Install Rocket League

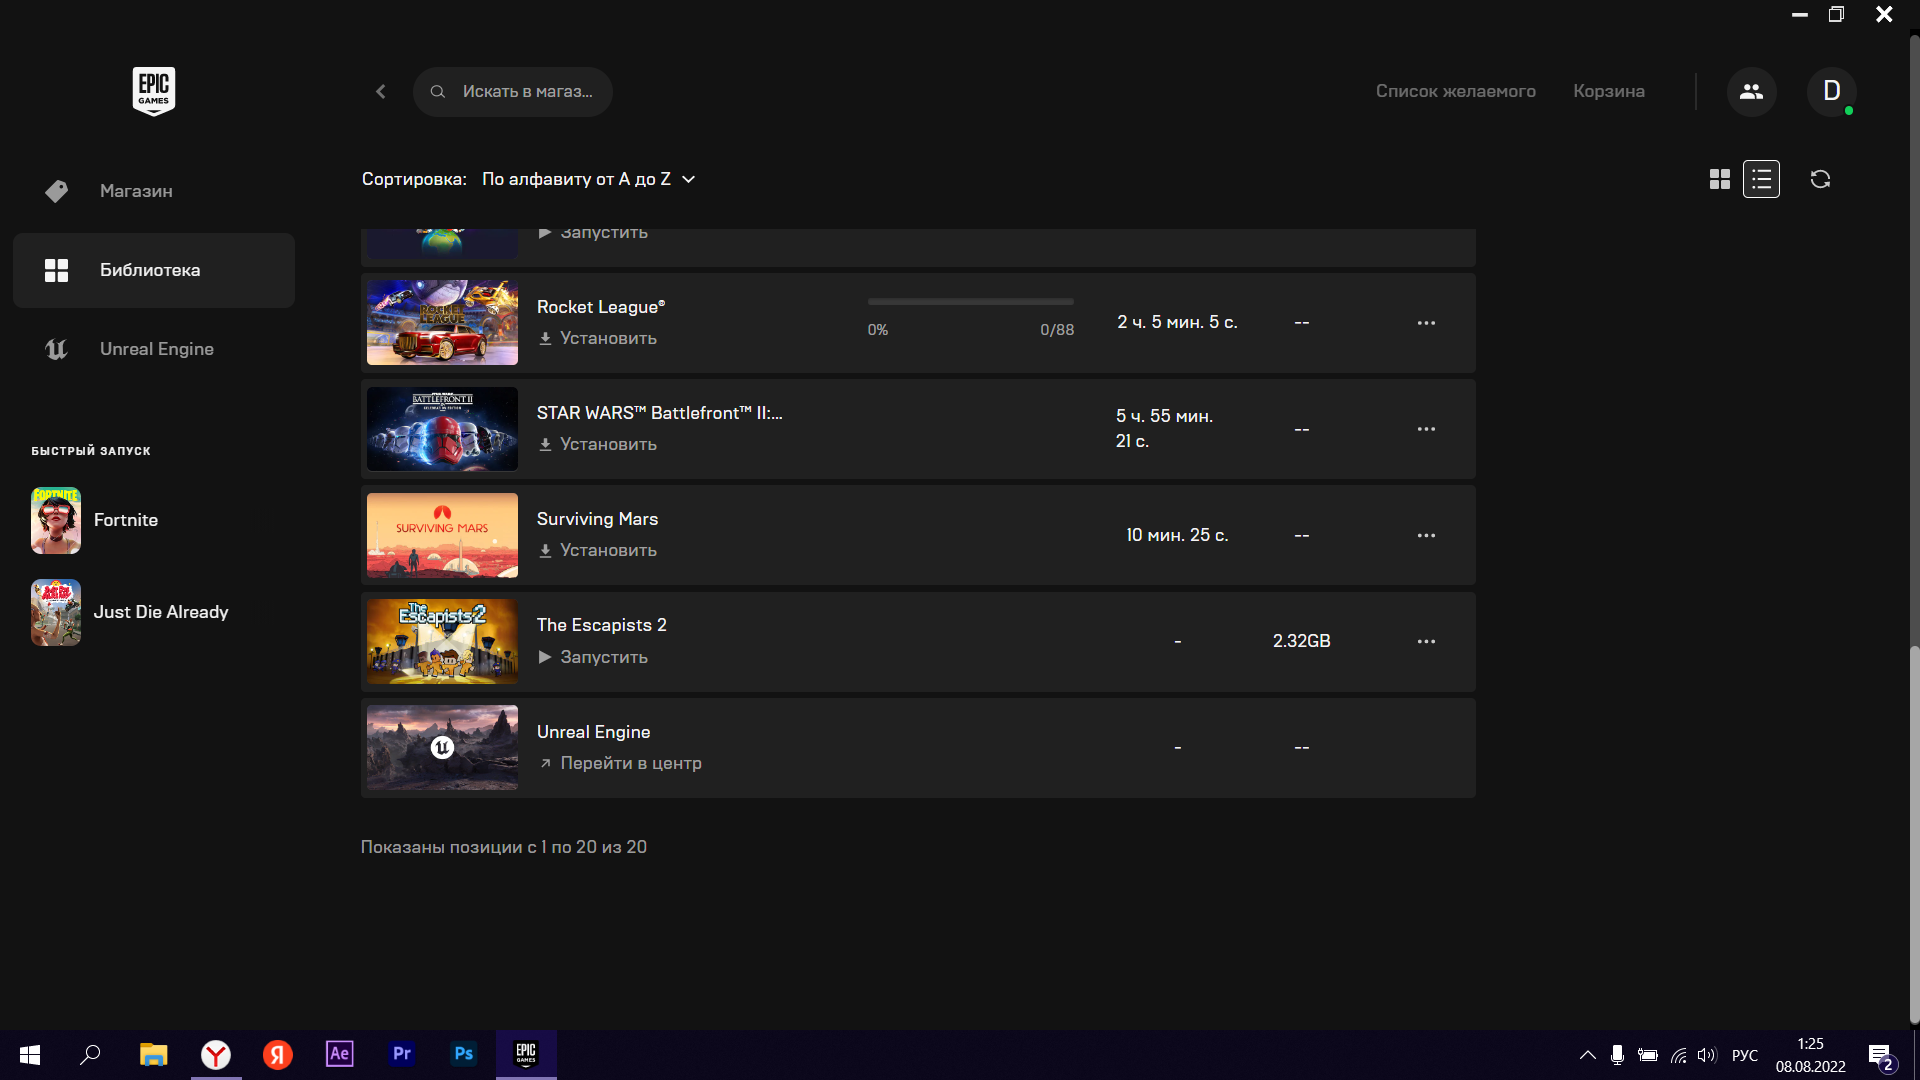[598, 338]
